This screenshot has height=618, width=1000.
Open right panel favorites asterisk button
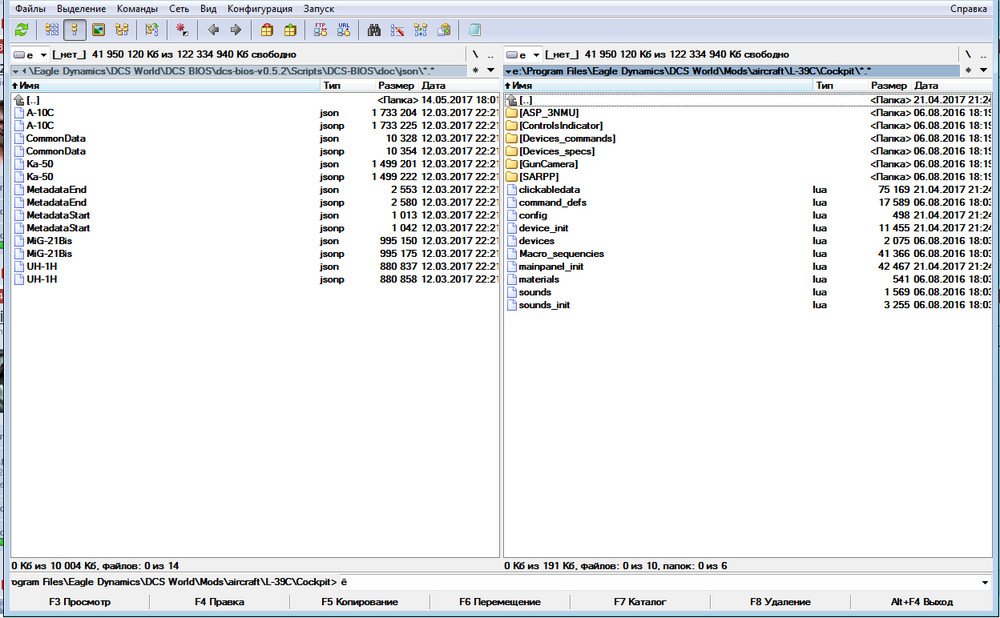coord(968,70)
